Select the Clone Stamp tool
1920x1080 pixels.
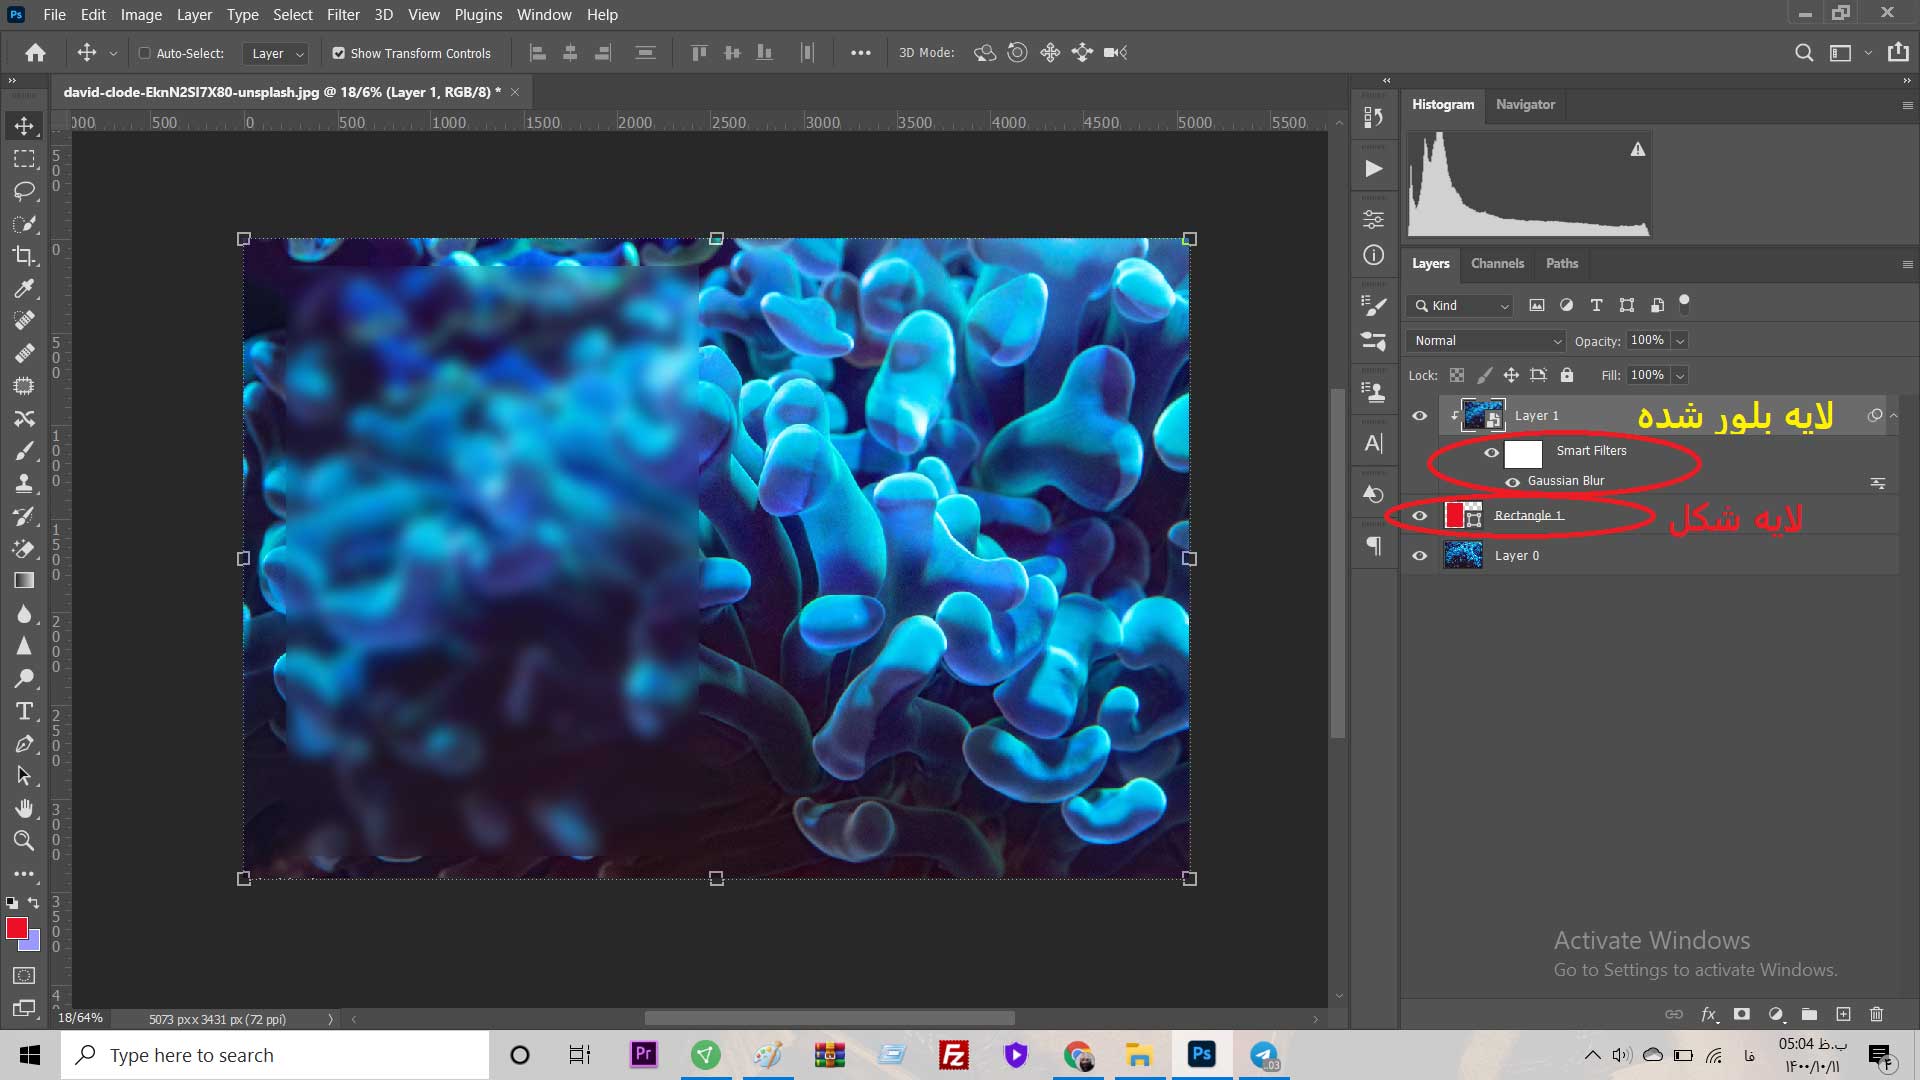click(24, 484)
